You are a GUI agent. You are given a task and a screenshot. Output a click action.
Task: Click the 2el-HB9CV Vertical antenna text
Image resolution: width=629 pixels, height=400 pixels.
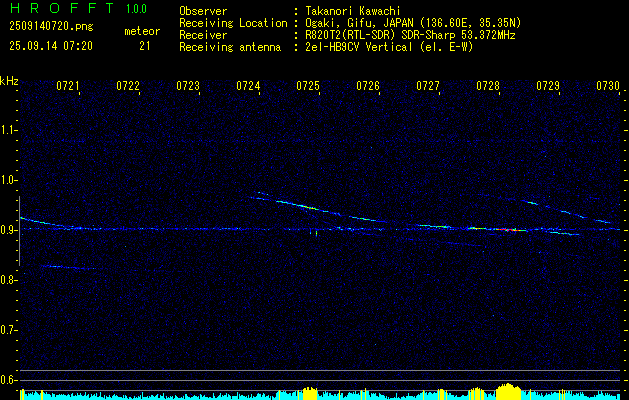(x=387, y=47)
